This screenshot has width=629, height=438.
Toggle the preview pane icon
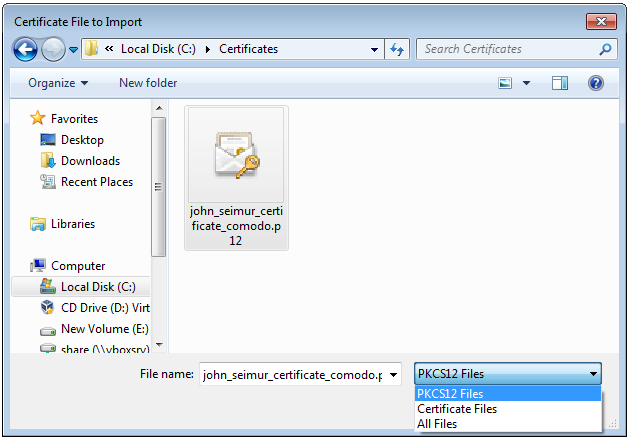click(x=560, y=83)
